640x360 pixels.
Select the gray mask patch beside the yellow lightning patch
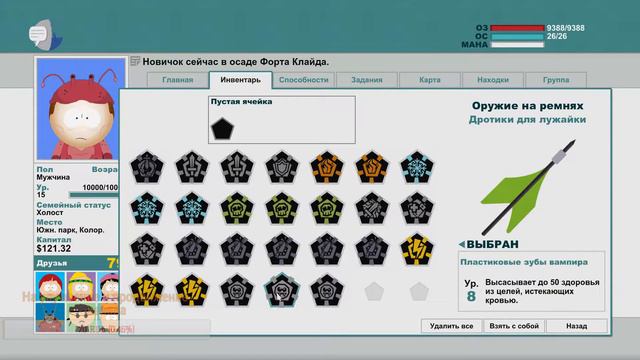pyautogui.click(x=237, y=291)
